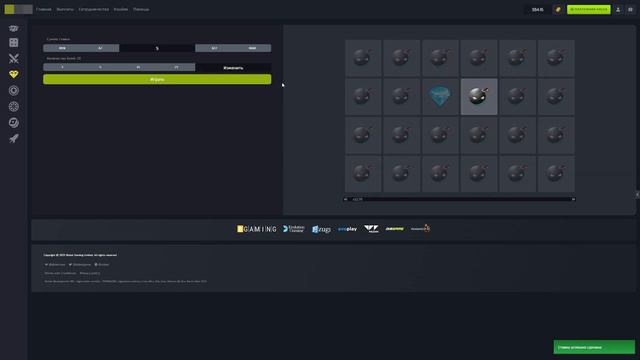Viewport: 640px width, 360px height.
Task: Open the grid menu icon in the header
Action: pyautogui.click(x=630, y=9)
